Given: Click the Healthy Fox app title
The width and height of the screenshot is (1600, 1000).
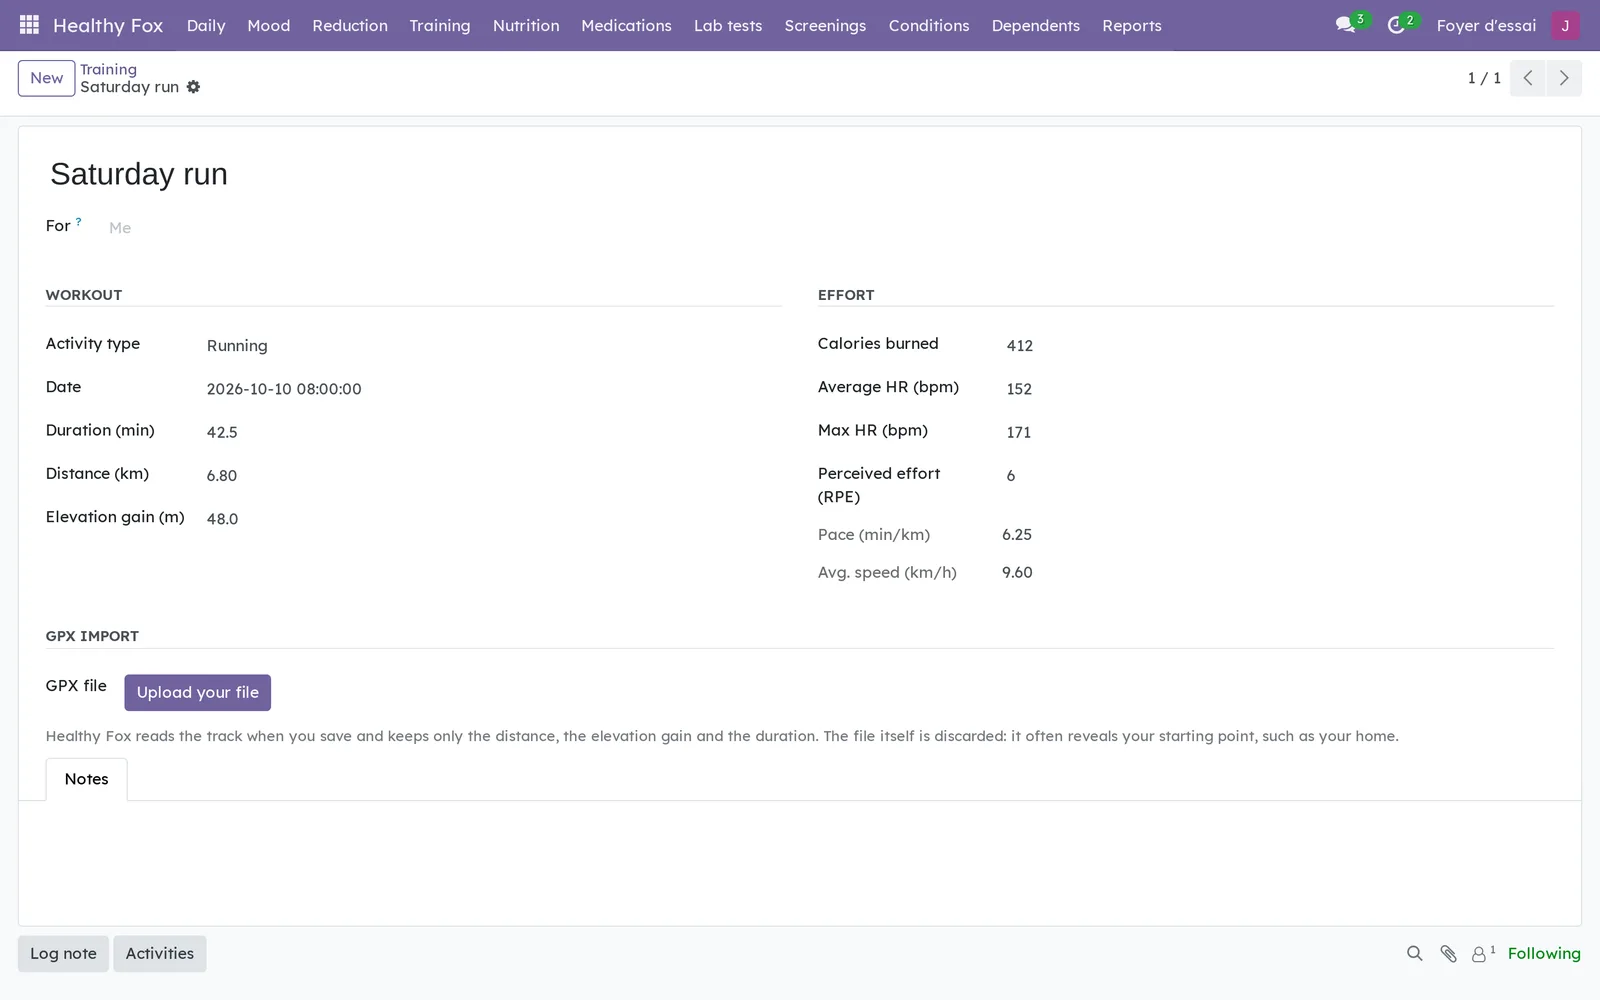Looking at the screenshot, I should (108, 25).
